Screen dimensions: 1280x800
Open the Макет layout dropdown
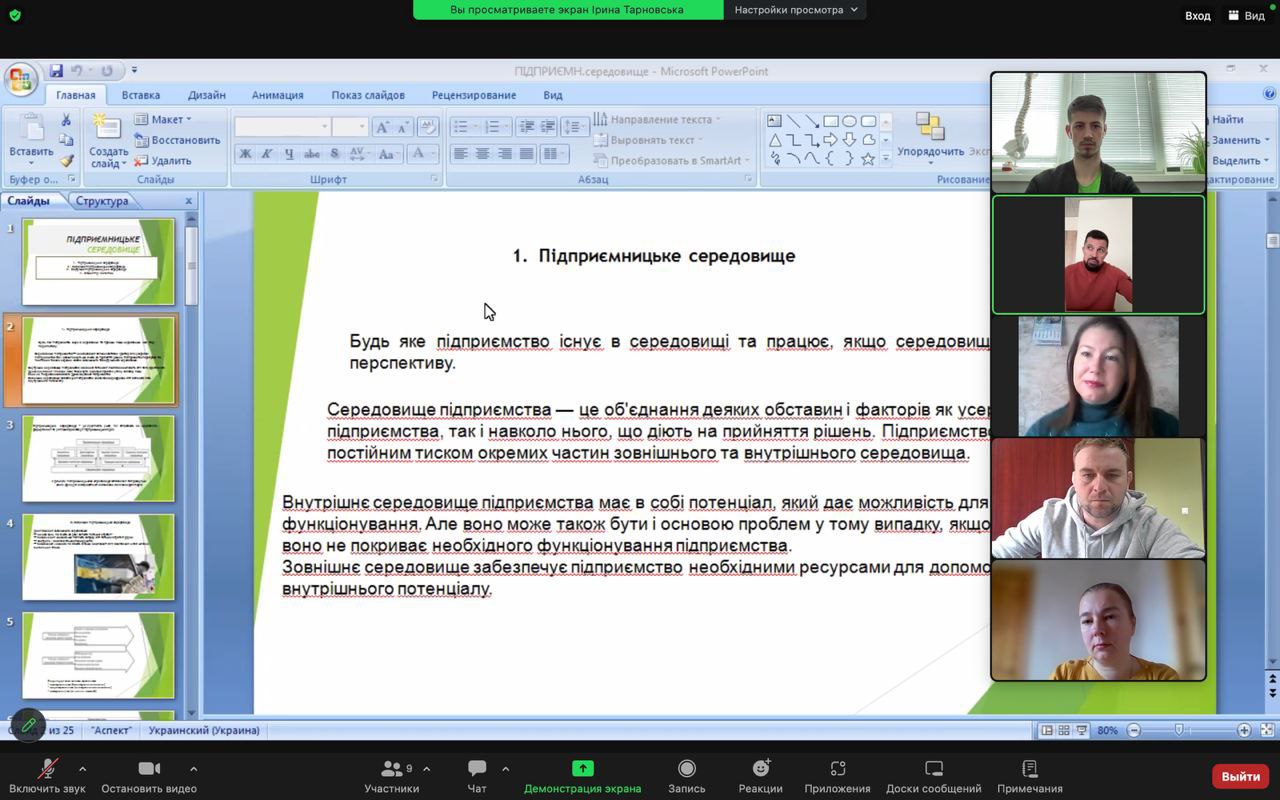click(x=163, y=119)
